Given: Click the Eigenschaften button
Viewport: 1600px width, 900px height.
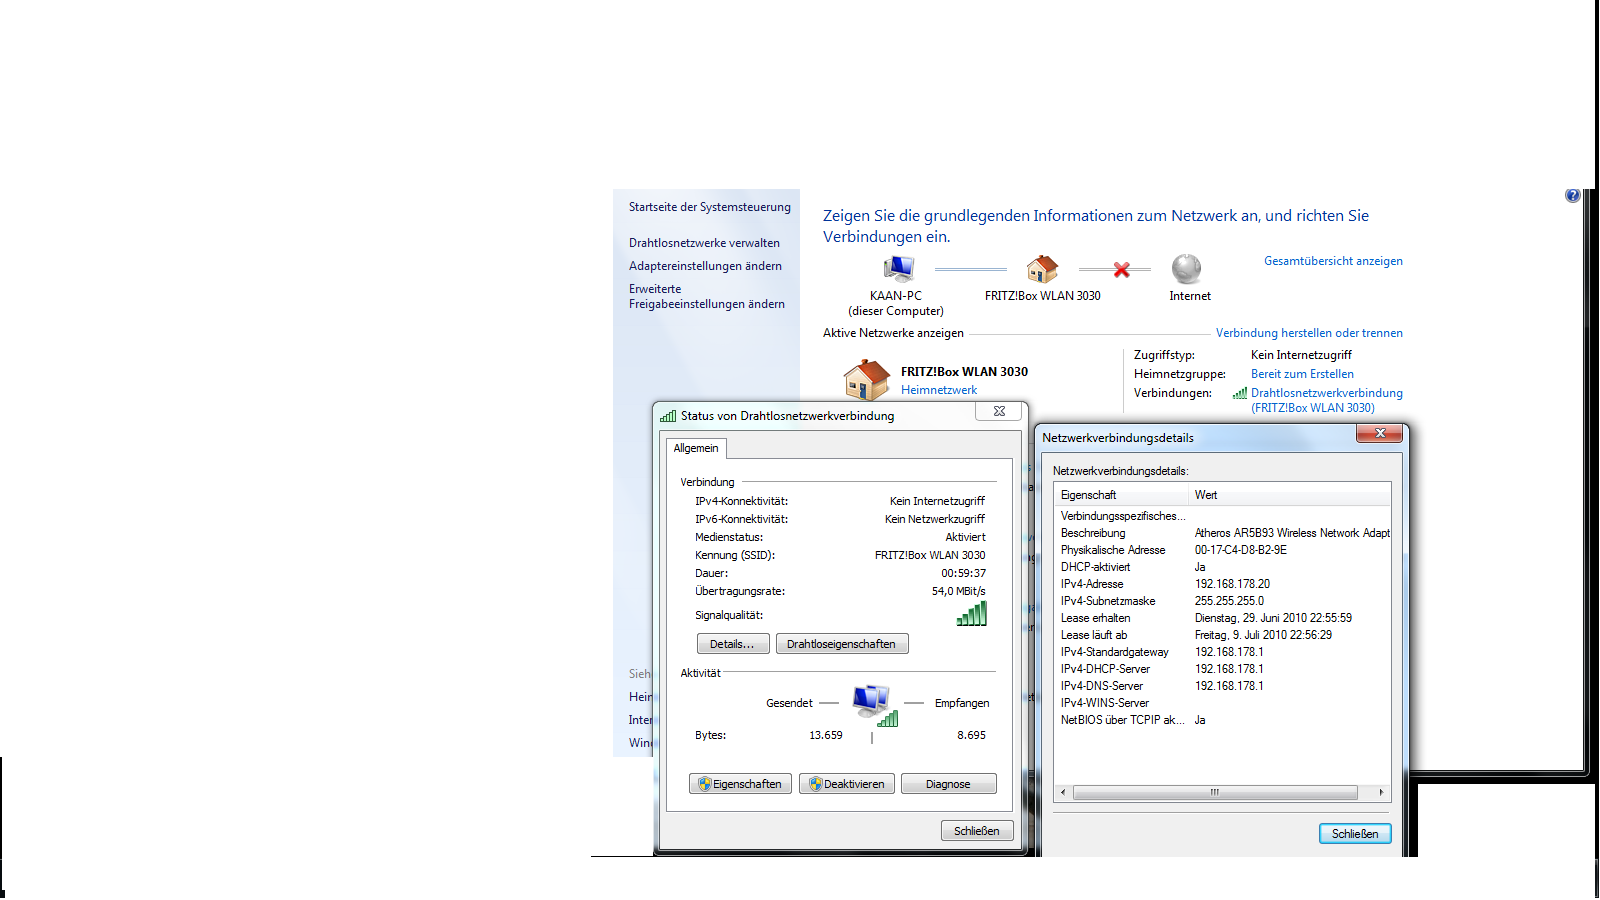Looking at the screenshot, I should coord(740,784).
